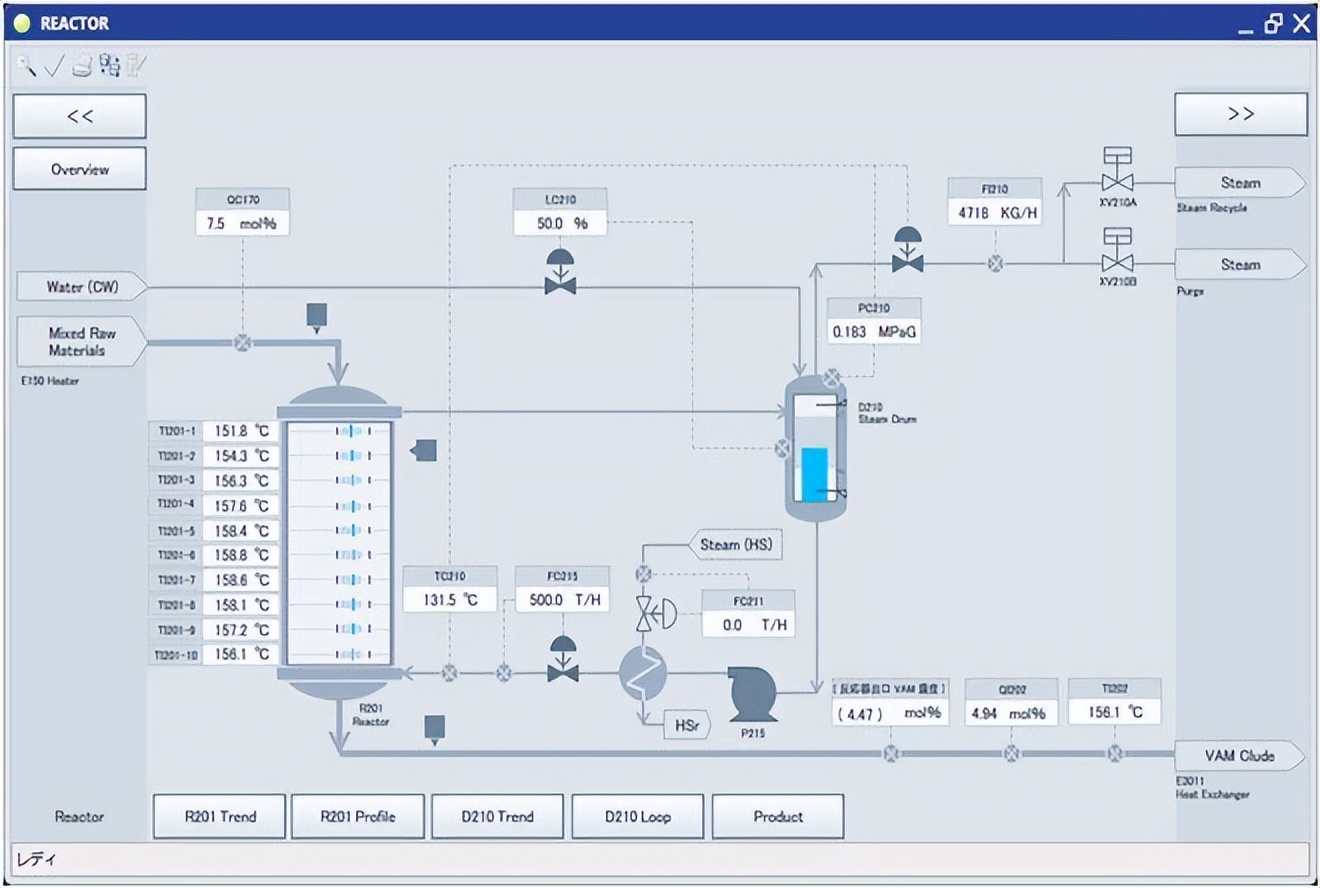Image resolution: width=1320 pixels, height=888 pixels.
Task: Click the checkmark acknowledge toolbar icon
Action: tap(54, 66)
